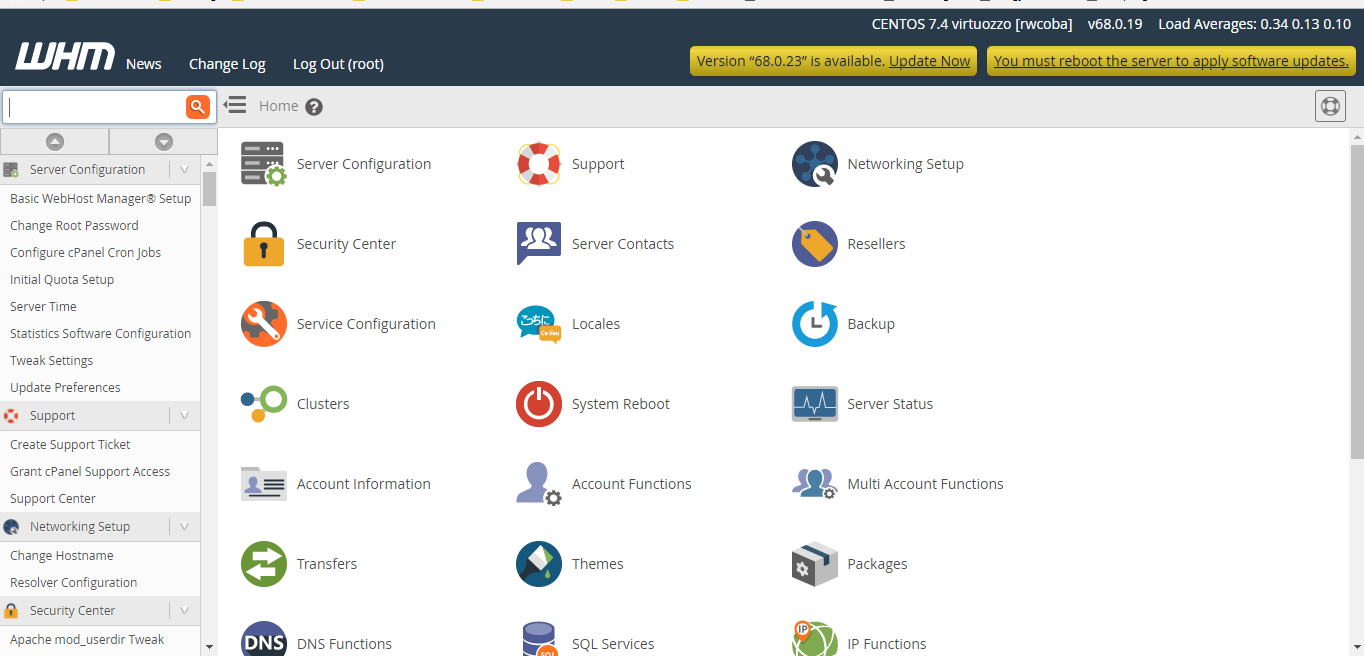Open the Locales speech bubble icon

point(539,324)
